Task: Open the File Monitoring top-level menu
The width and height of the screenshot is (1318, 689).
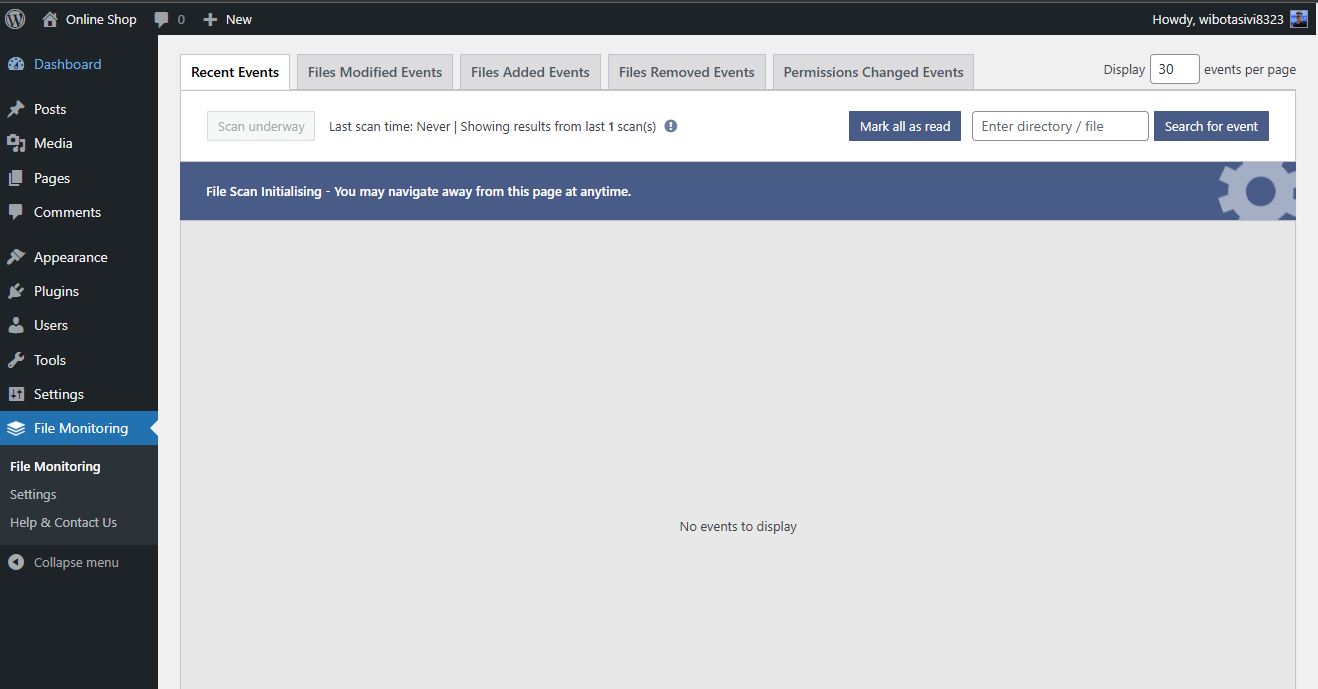Action: pyautogui.click(x=79, y=428)
